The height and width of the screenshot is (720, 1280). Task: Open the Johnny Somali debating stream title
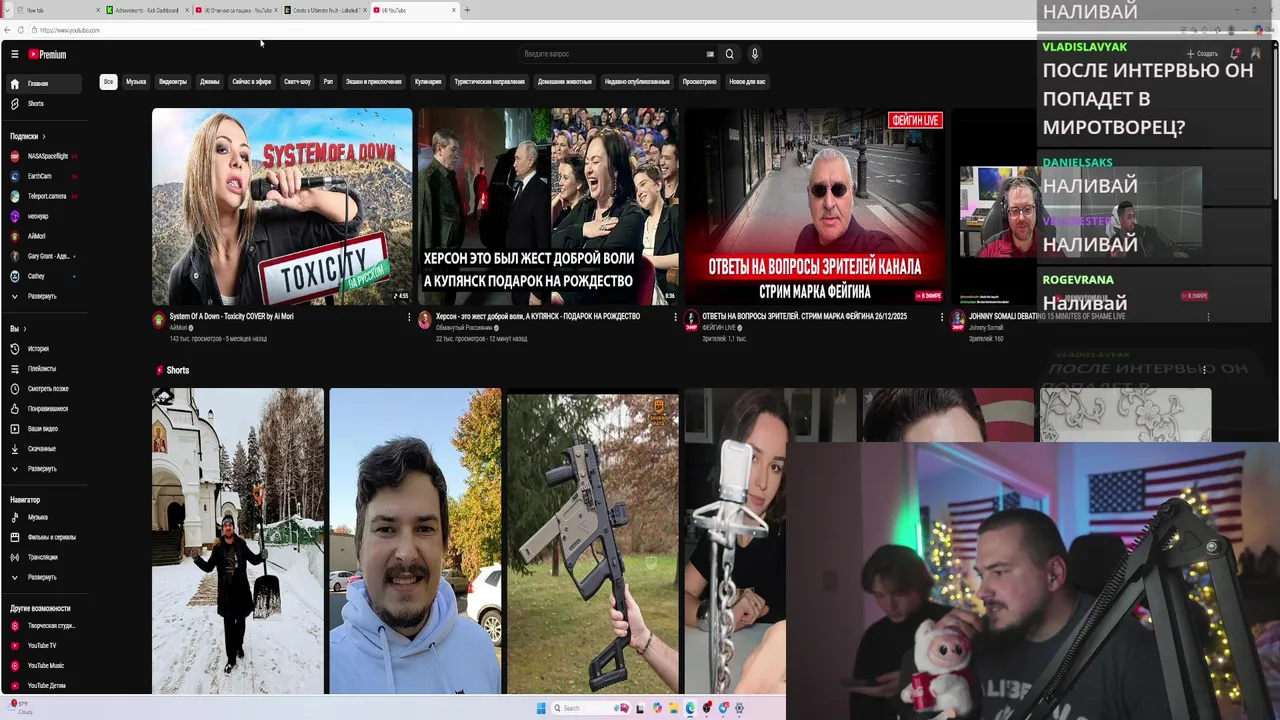pos(1047,316)
